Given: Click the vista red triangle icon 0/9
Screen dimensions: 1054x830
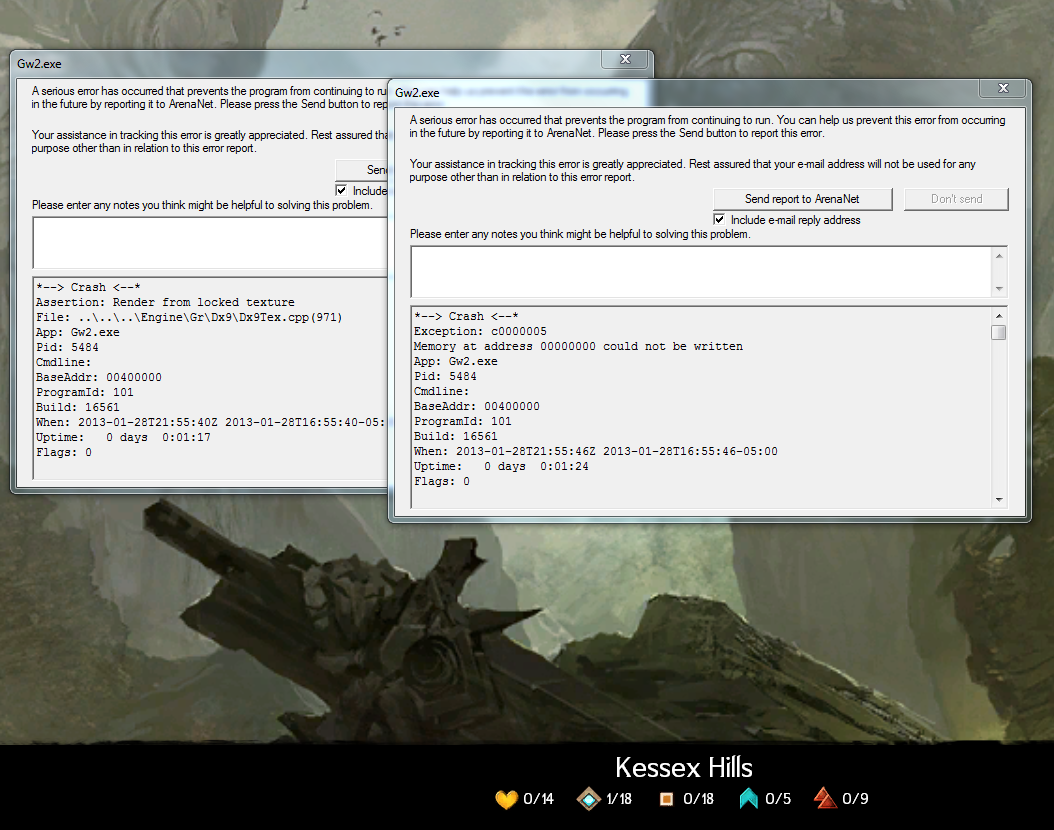Looking at the screenshot, I should tap(824, 798).
